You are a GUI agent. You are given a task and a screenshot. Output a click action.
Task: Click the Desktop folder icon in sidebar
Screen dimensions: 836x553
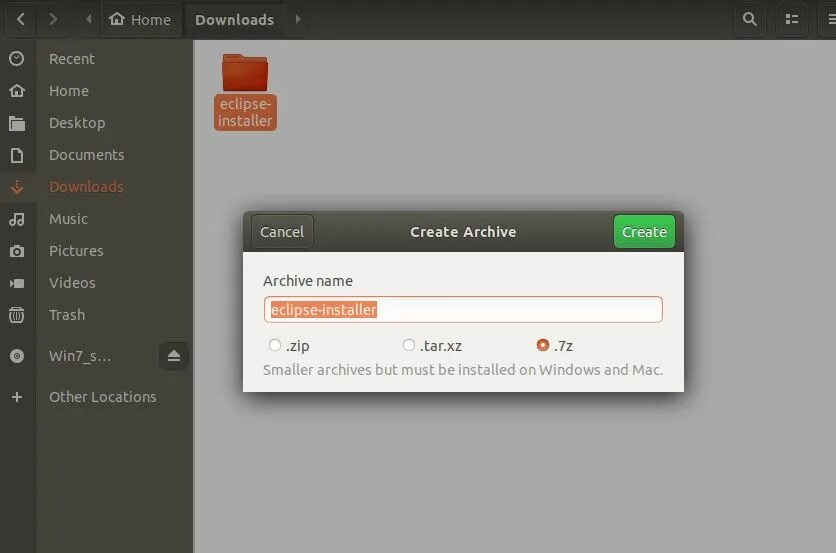(17, 123)
